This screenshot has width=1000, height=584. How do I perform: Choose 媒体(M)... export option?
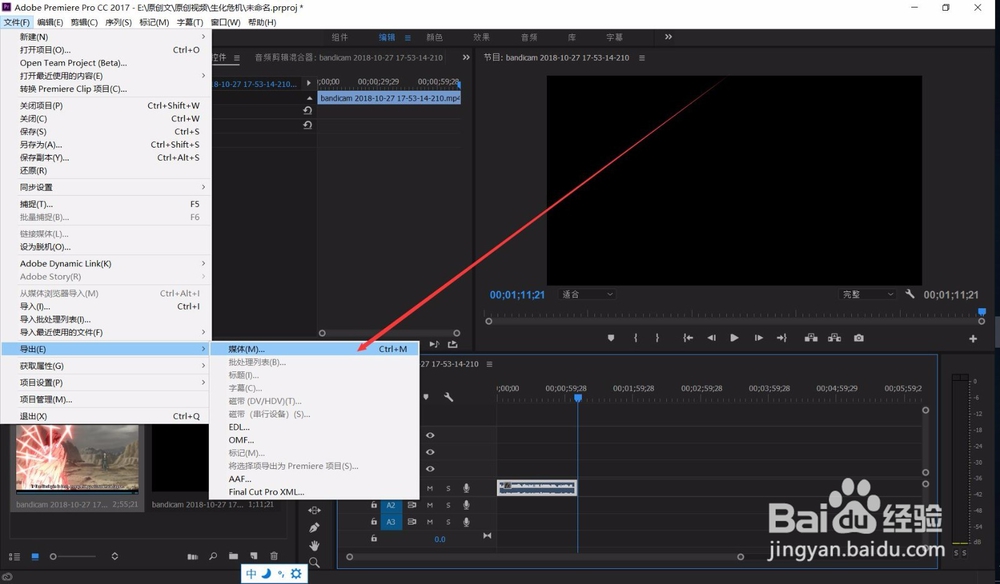pos(314,349)
